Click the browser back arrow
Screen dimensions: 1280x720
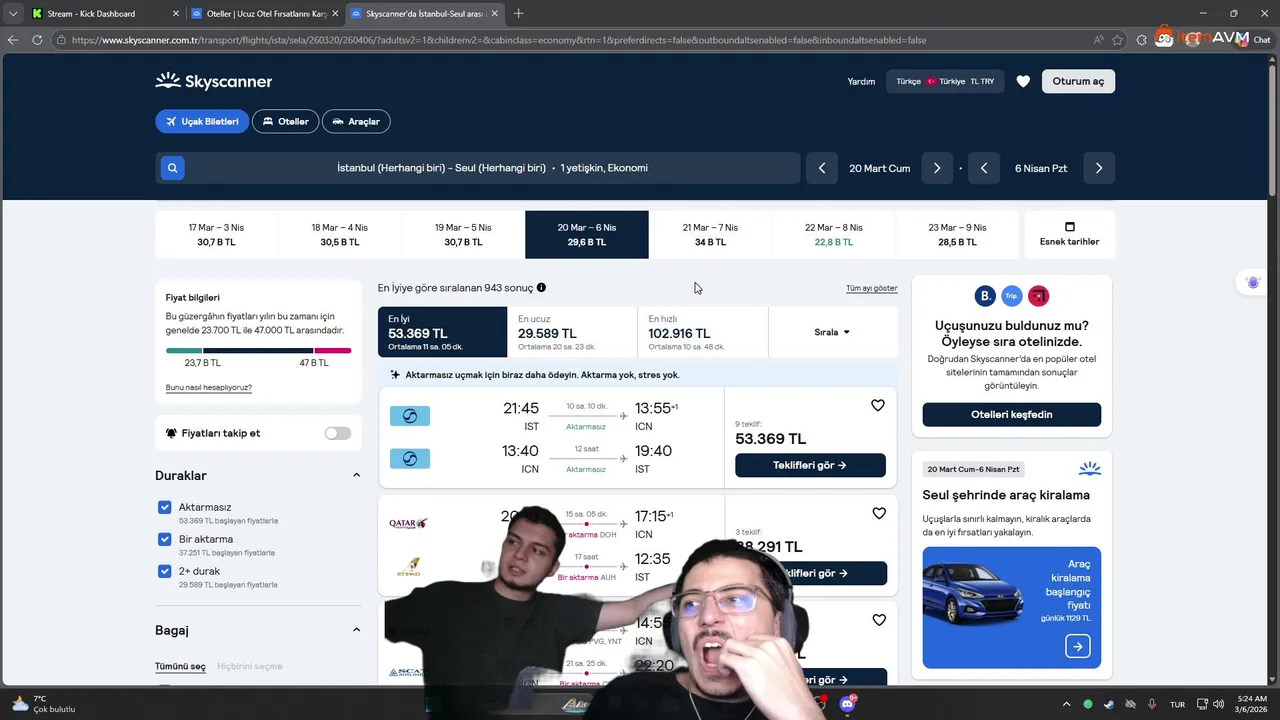tap(13, 40)
